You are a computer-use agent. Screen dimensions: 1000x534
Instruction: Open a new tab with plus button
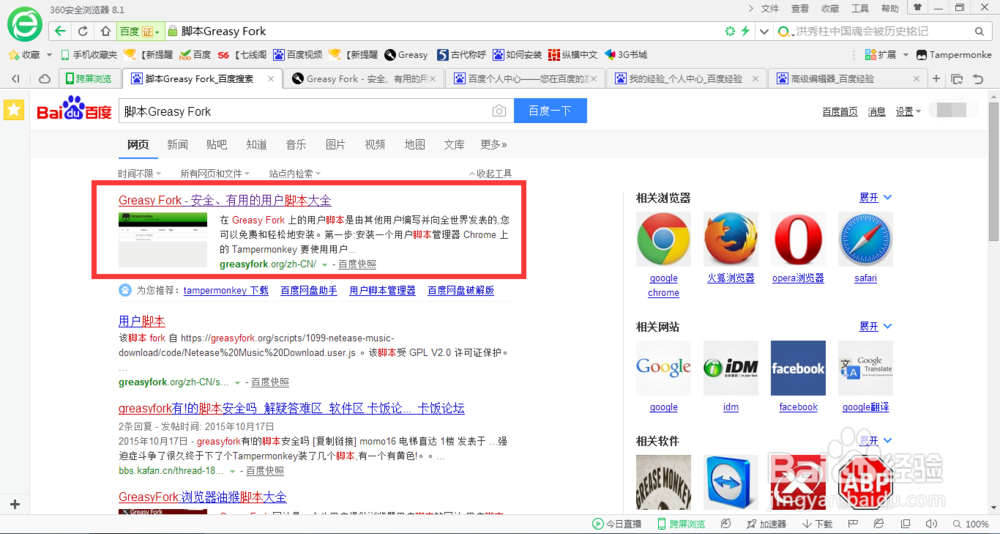pyautogui.click(x=936, y=78)
